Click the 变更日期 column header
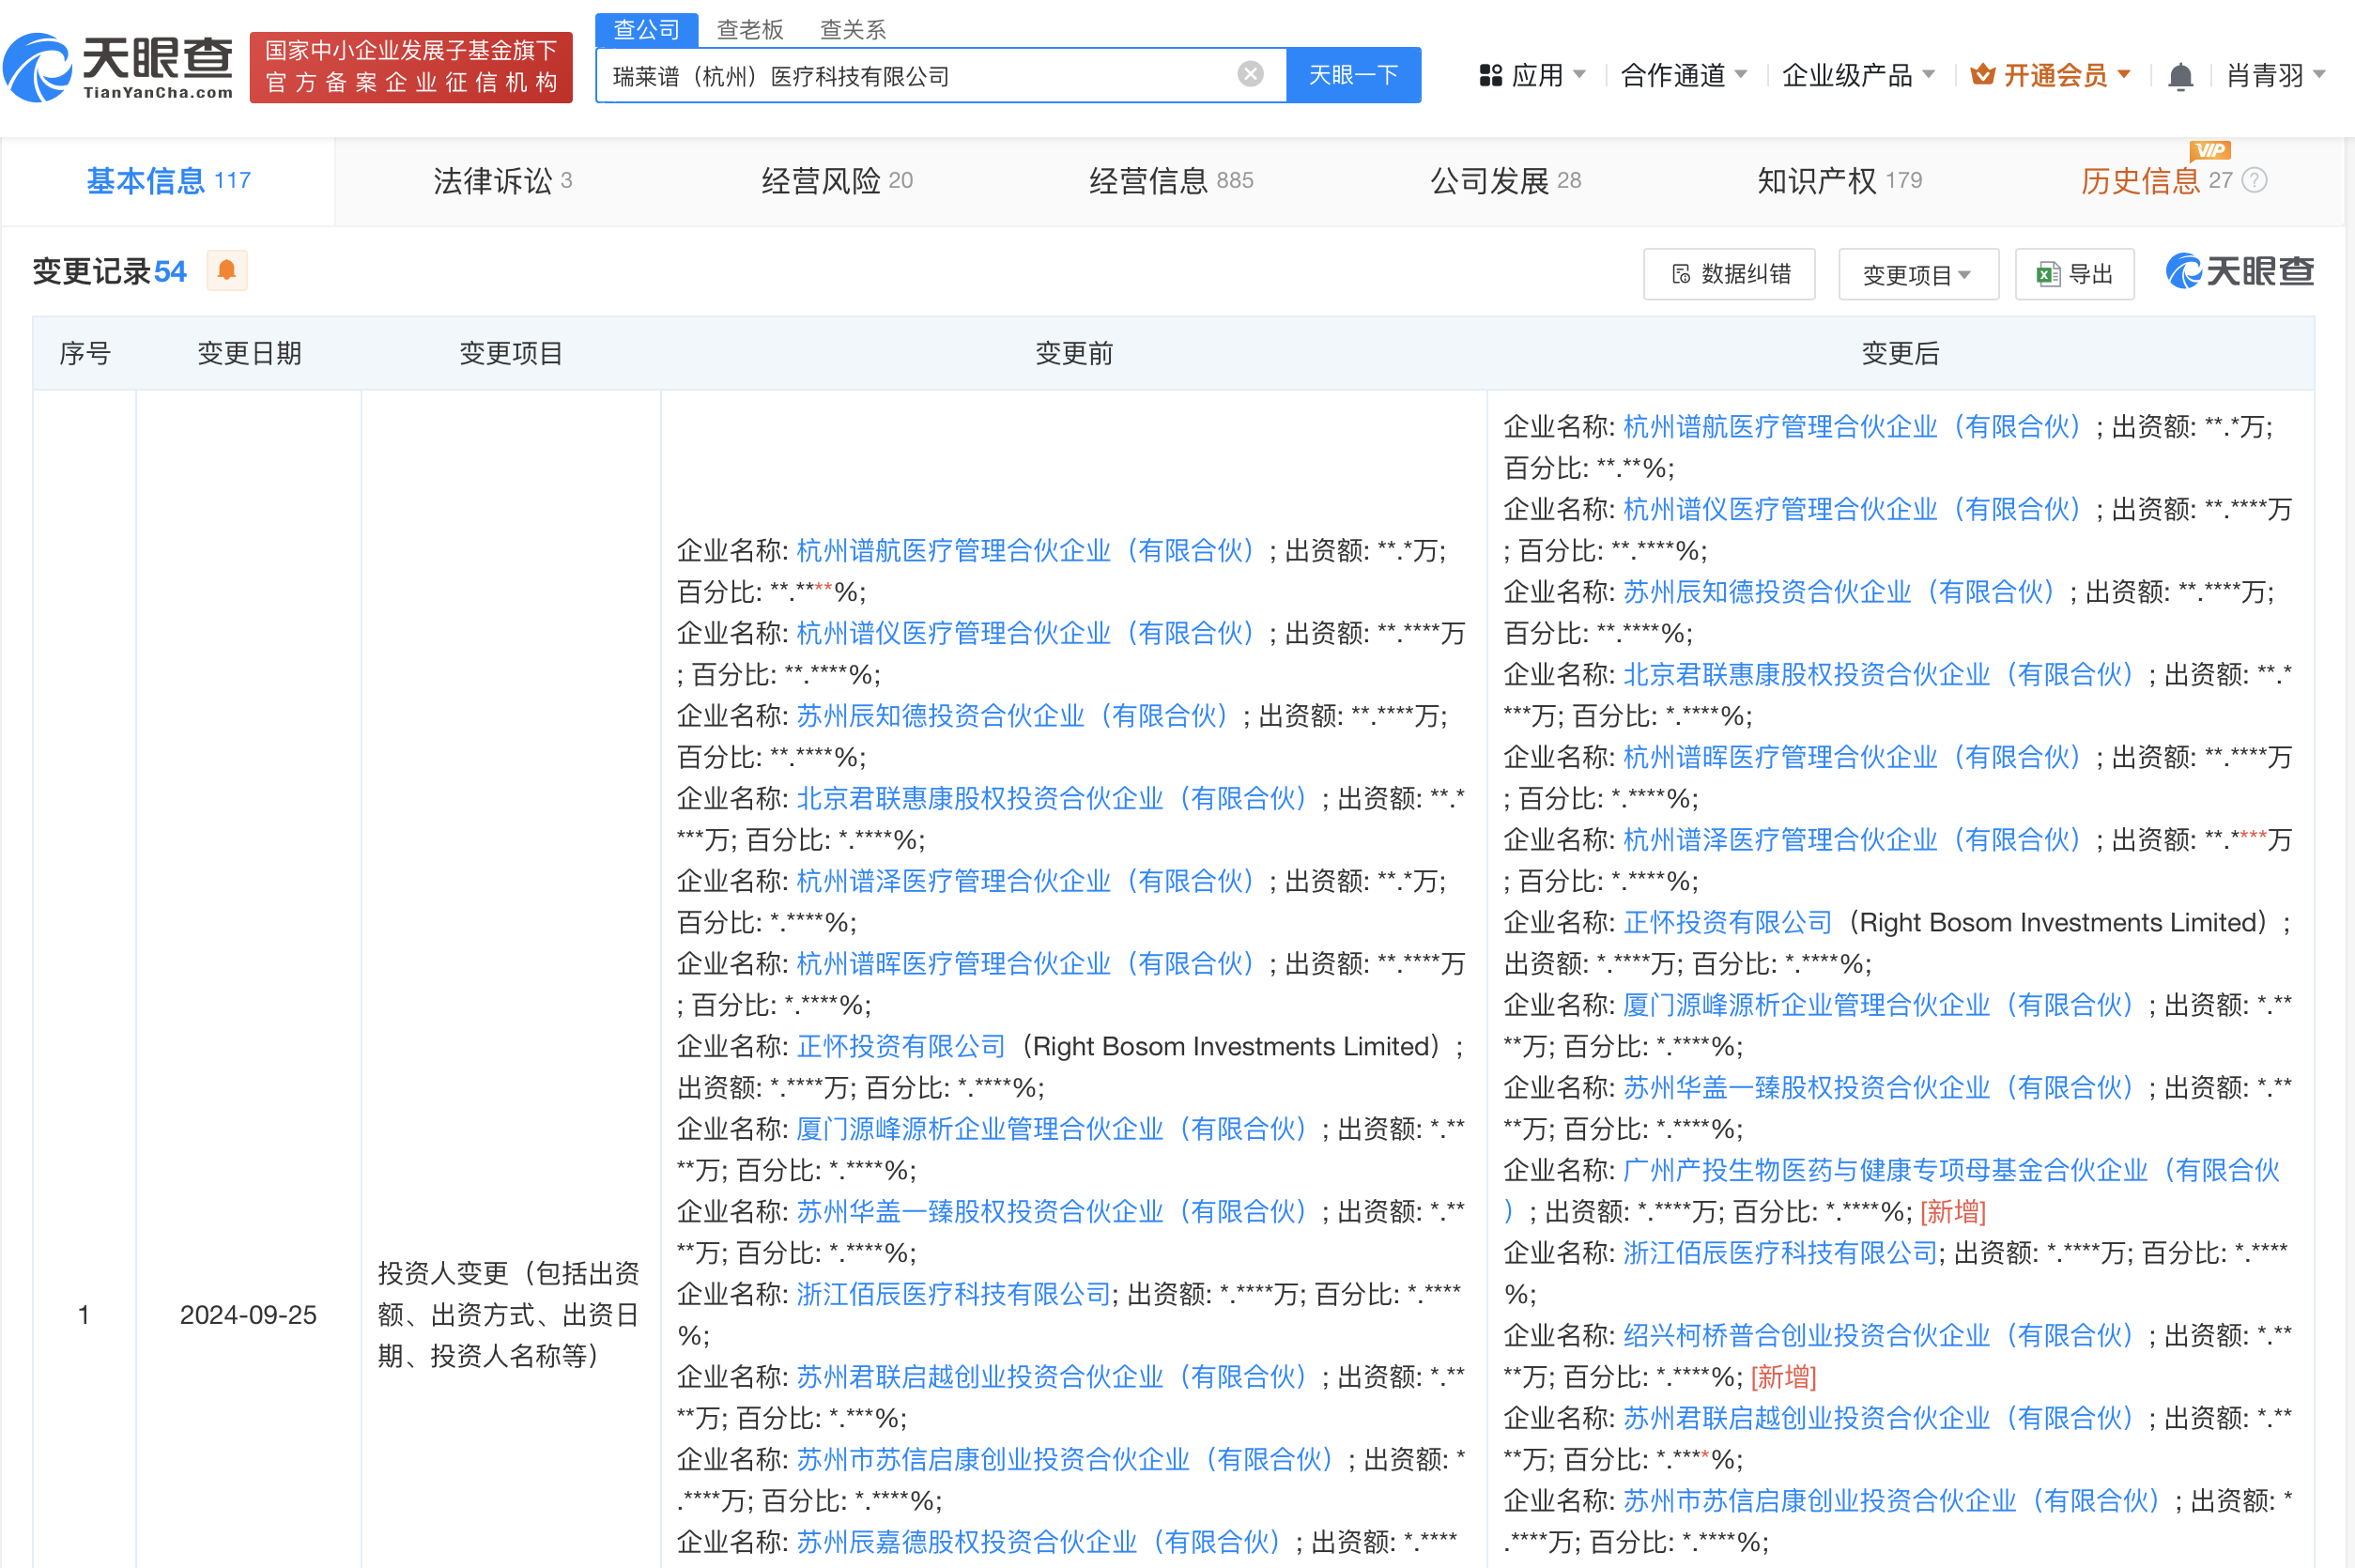Image resolution: width=2355 pixels, height=1568 pixels. click(x=249, y=354)
